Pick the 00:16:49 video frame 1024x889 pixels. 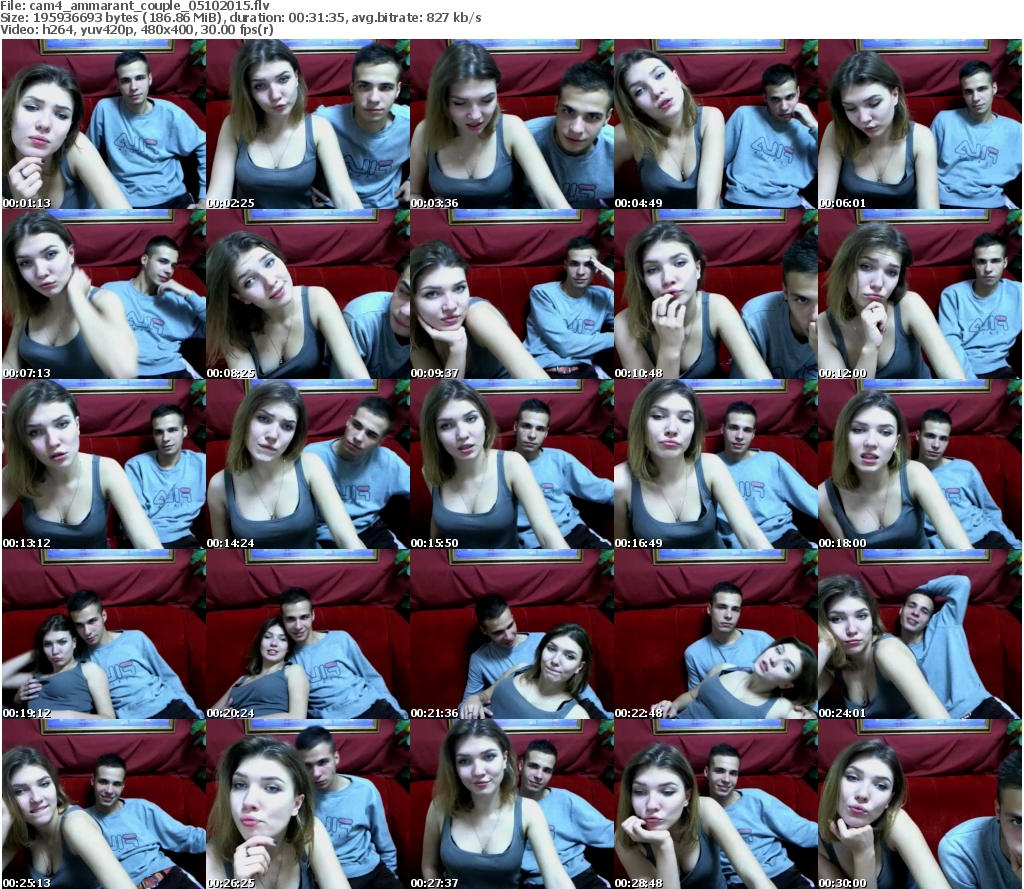point(716,464)
